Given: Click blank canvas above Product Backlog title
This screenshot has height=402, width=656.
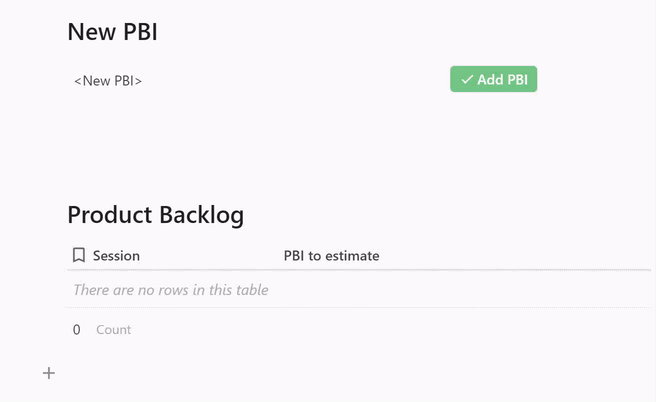Looking at the screenshot, I should [x=300, y=150].
